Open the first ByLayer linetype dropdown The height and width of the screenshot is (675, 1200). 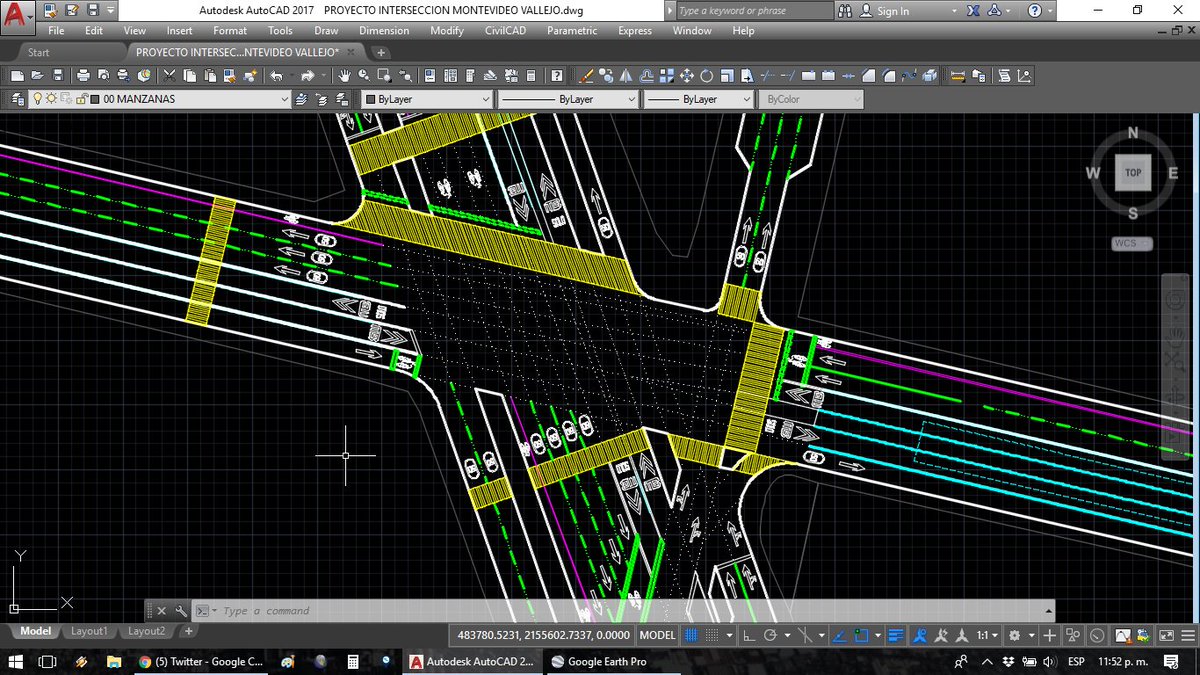(x=631, y=99)
